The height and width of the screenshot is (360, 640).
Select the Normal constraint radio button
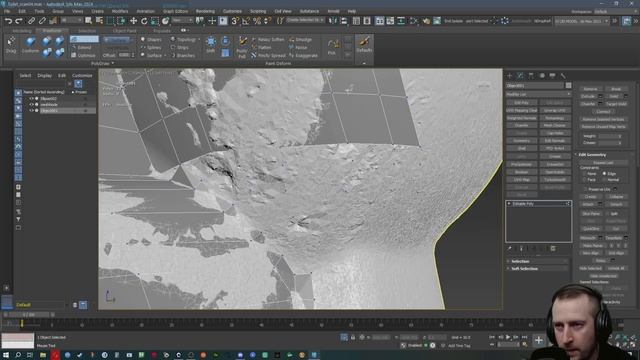click(x=604, y=180)
